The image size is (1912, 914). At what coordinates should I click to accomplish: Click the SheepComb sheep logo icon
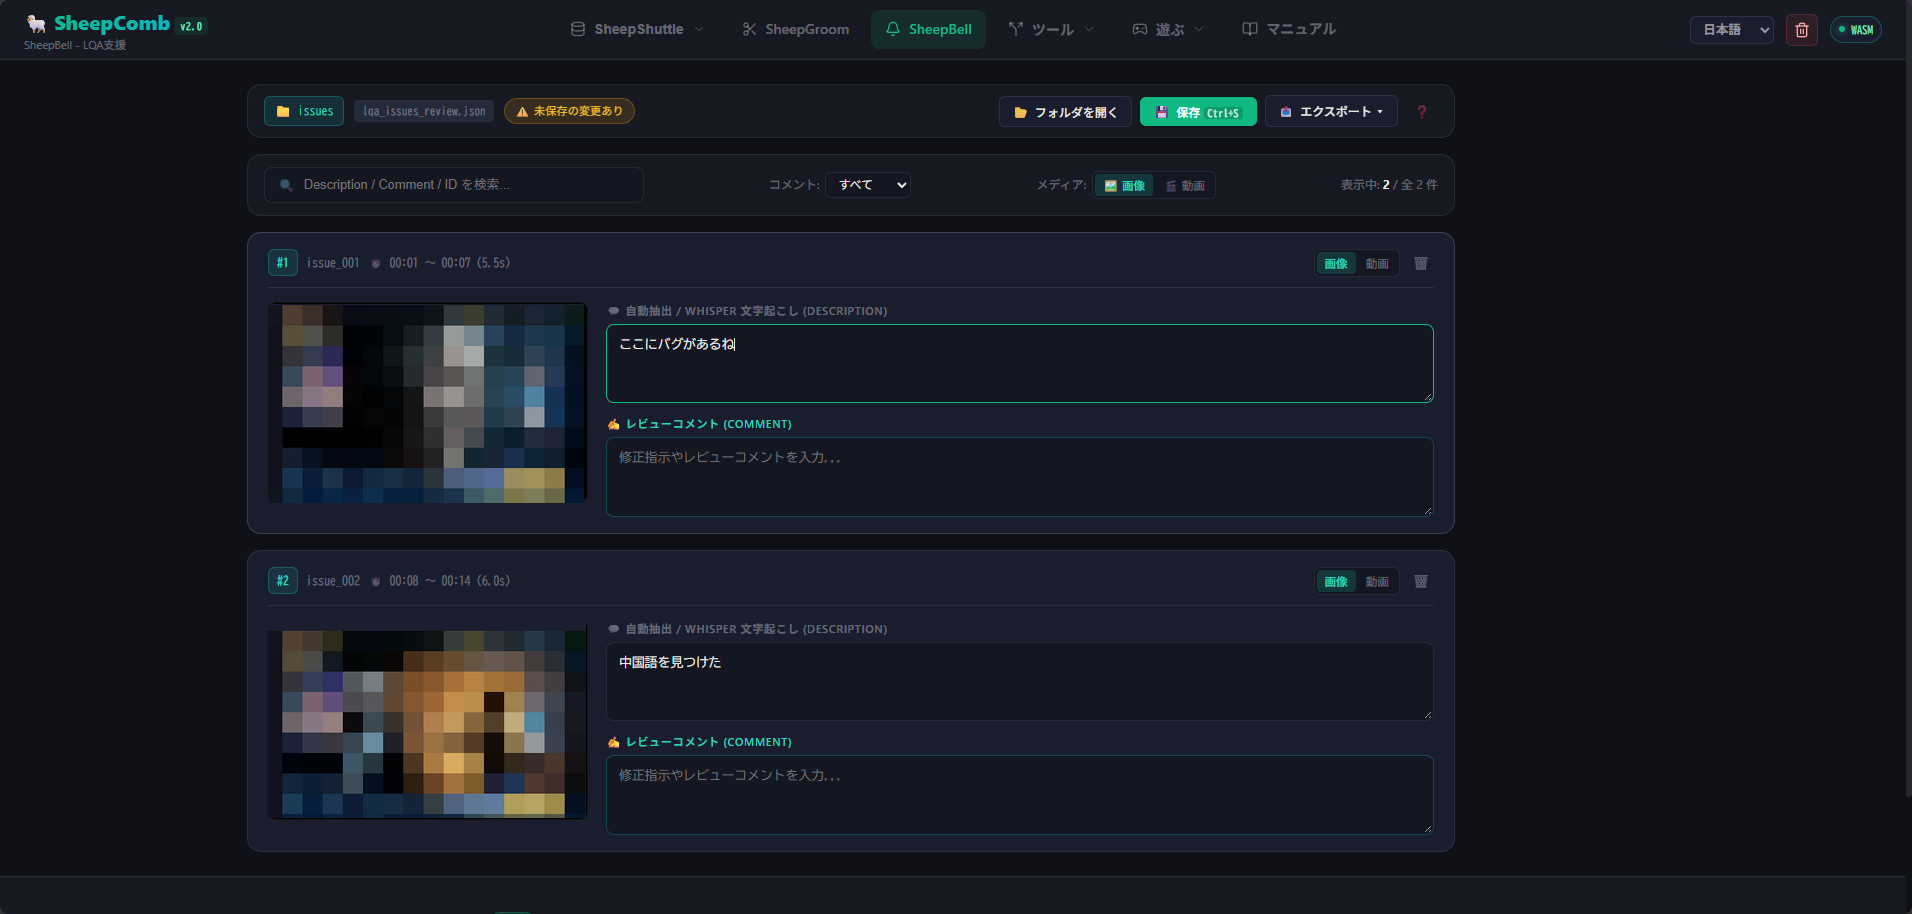[36, 24]
